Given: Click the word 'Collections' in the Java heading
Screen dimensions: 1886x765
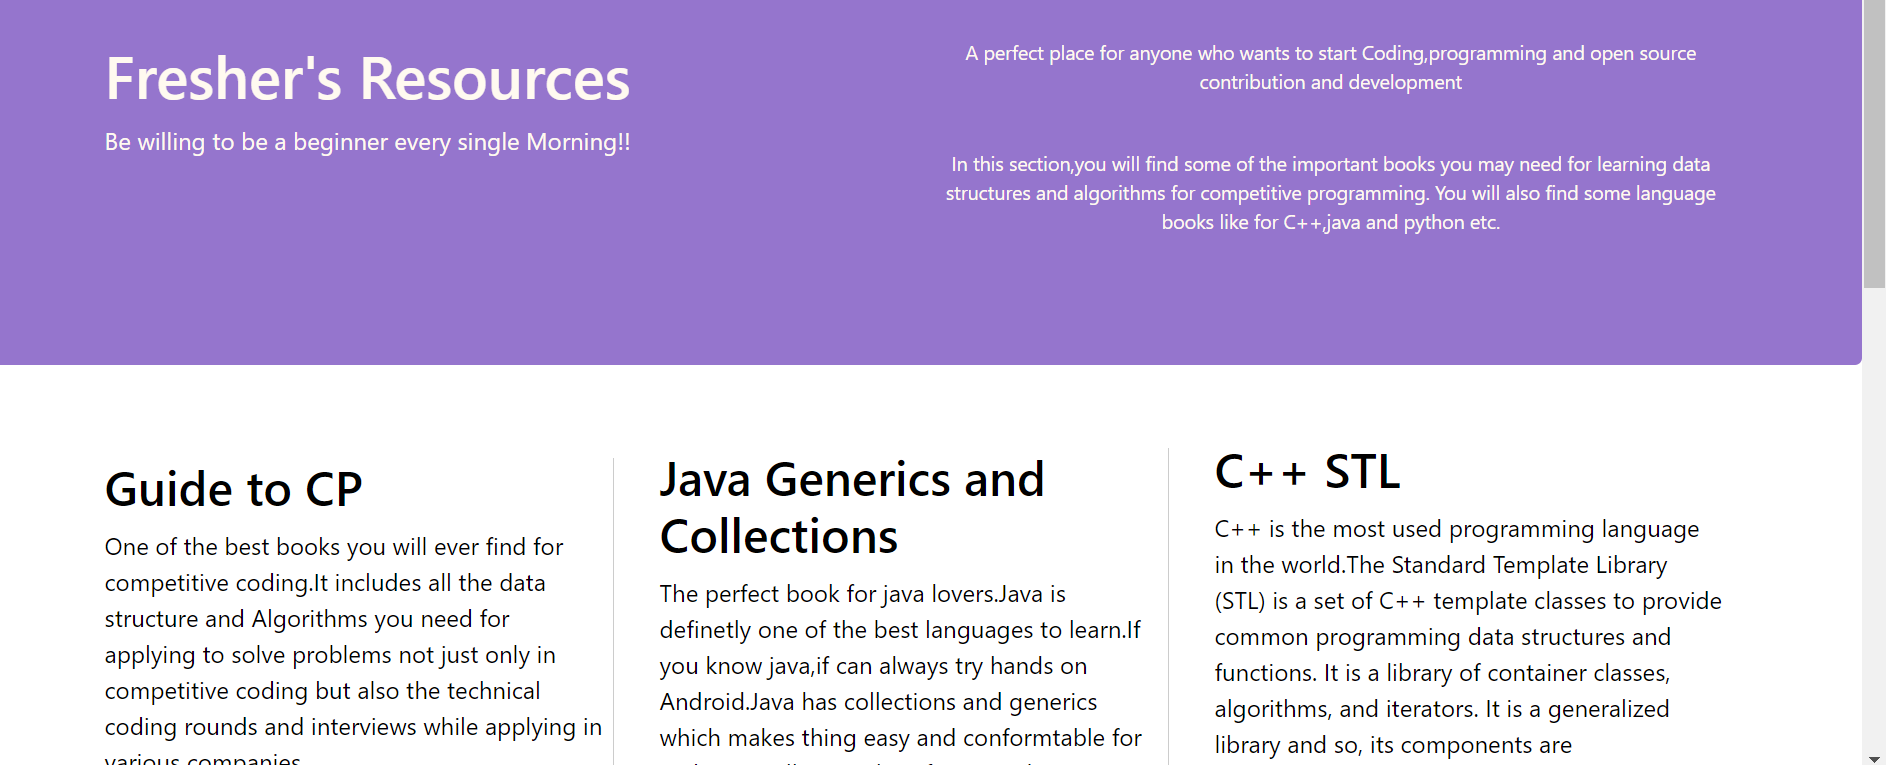Looking at the screenshot, I should 779,537.
